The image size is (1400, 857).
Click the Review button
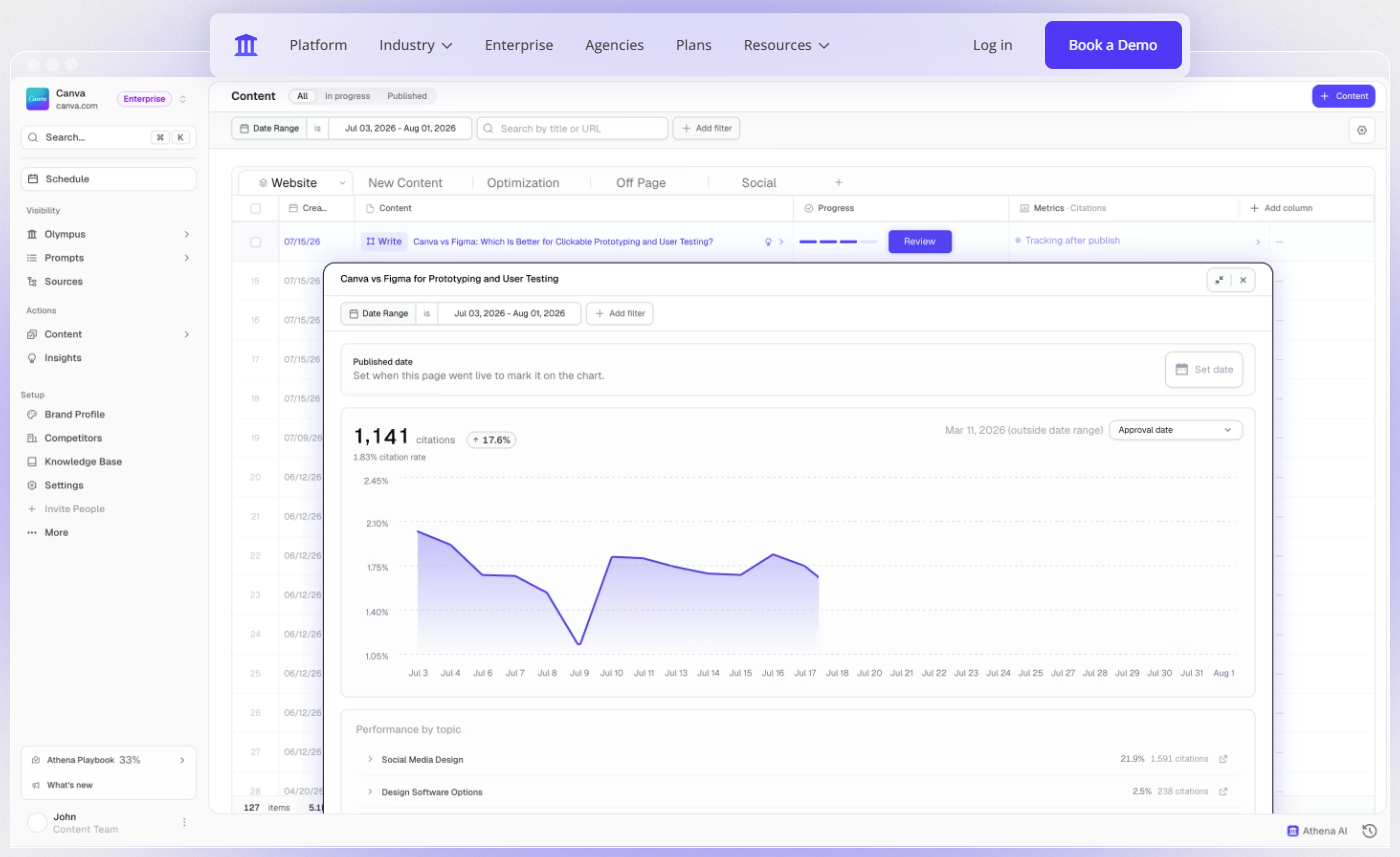[920, 241]
